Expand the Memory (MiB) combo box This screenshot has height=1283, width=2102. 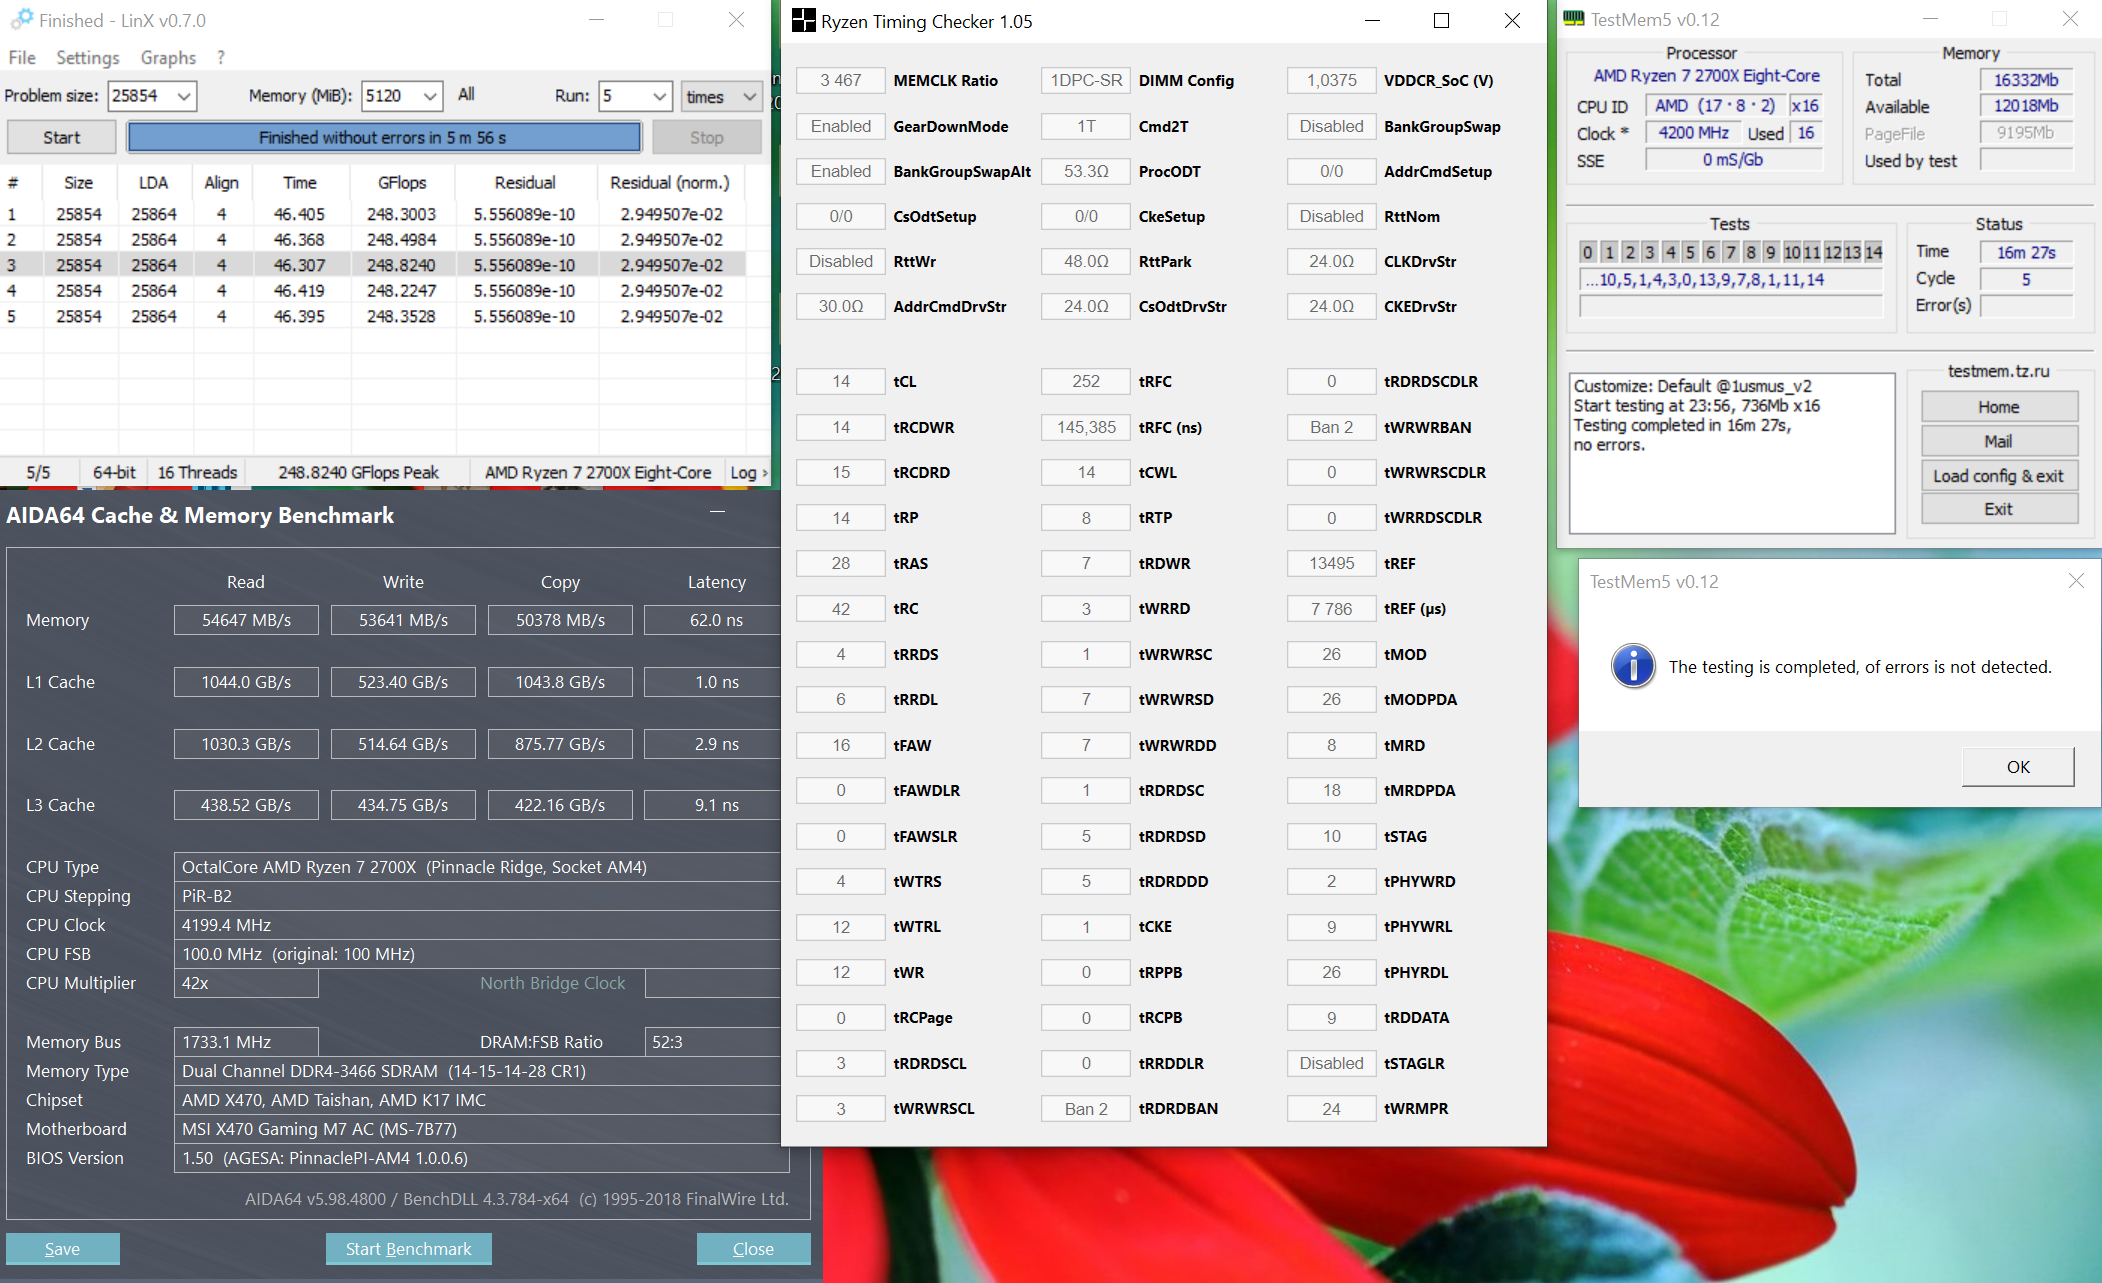pos(430,96)
